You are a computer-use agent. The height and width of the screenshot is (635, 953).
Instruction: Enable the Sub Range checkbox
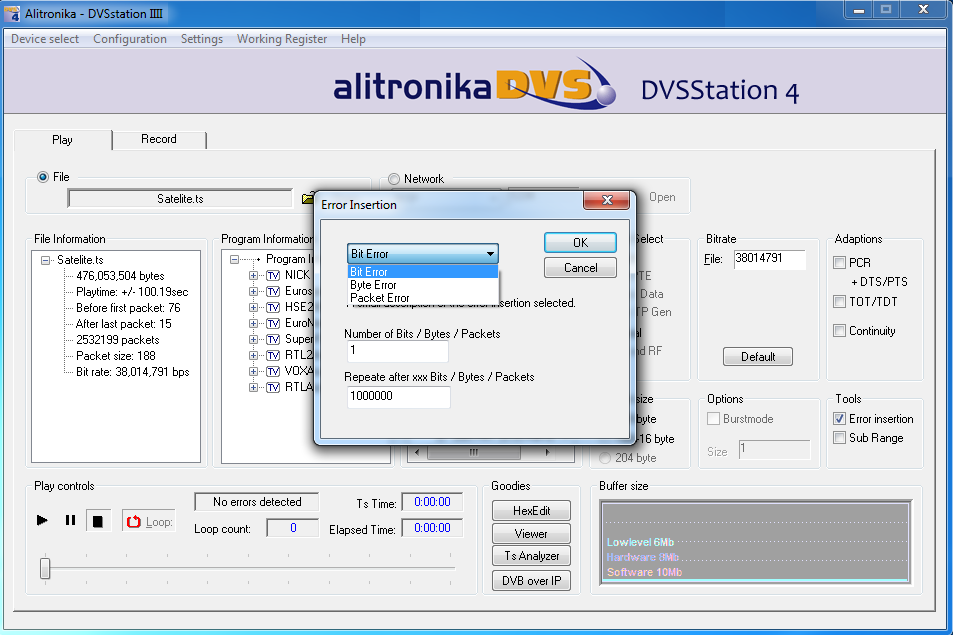click(840, 438)
